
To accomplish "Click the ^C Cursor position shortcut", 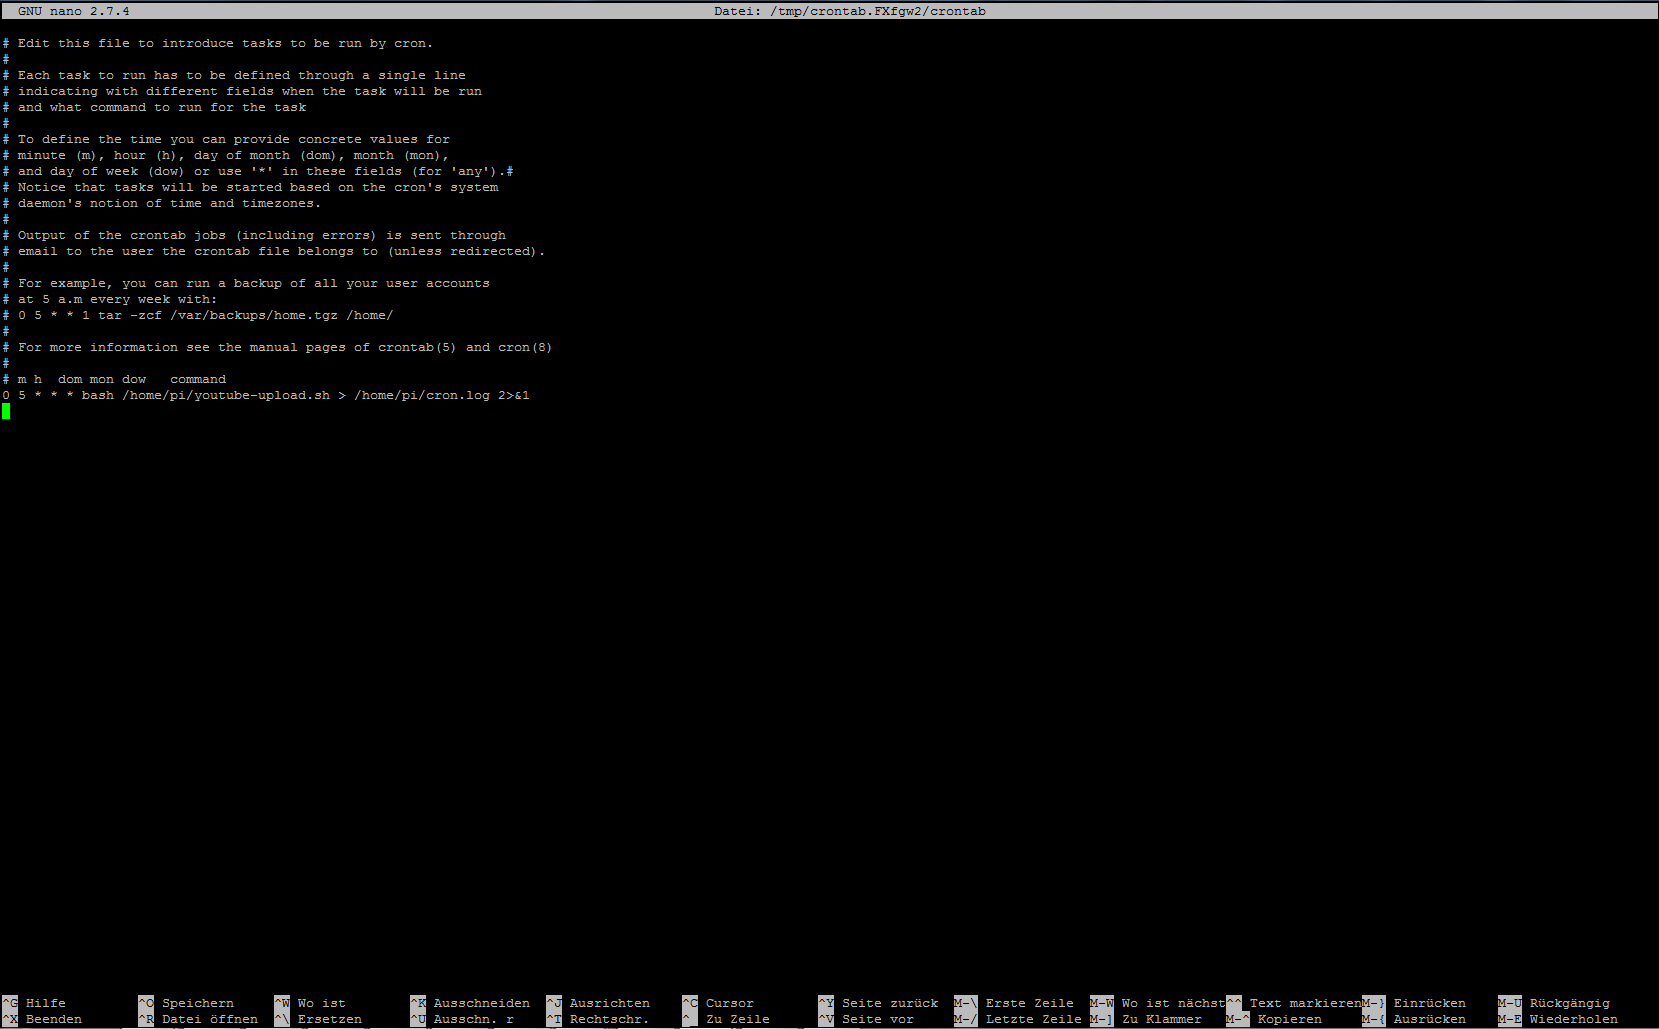I will point(718,1003).
